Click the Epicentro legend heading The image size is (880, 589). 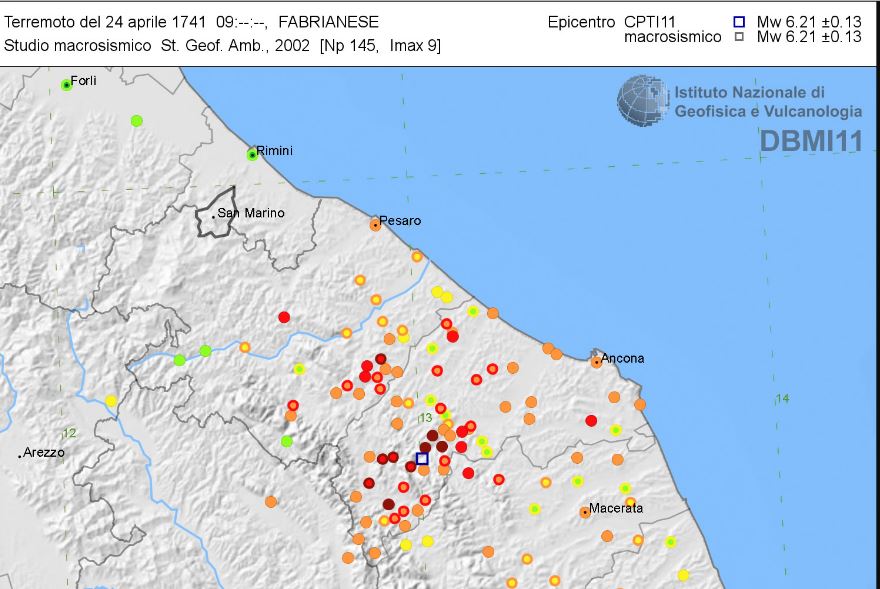coord(582,21)
